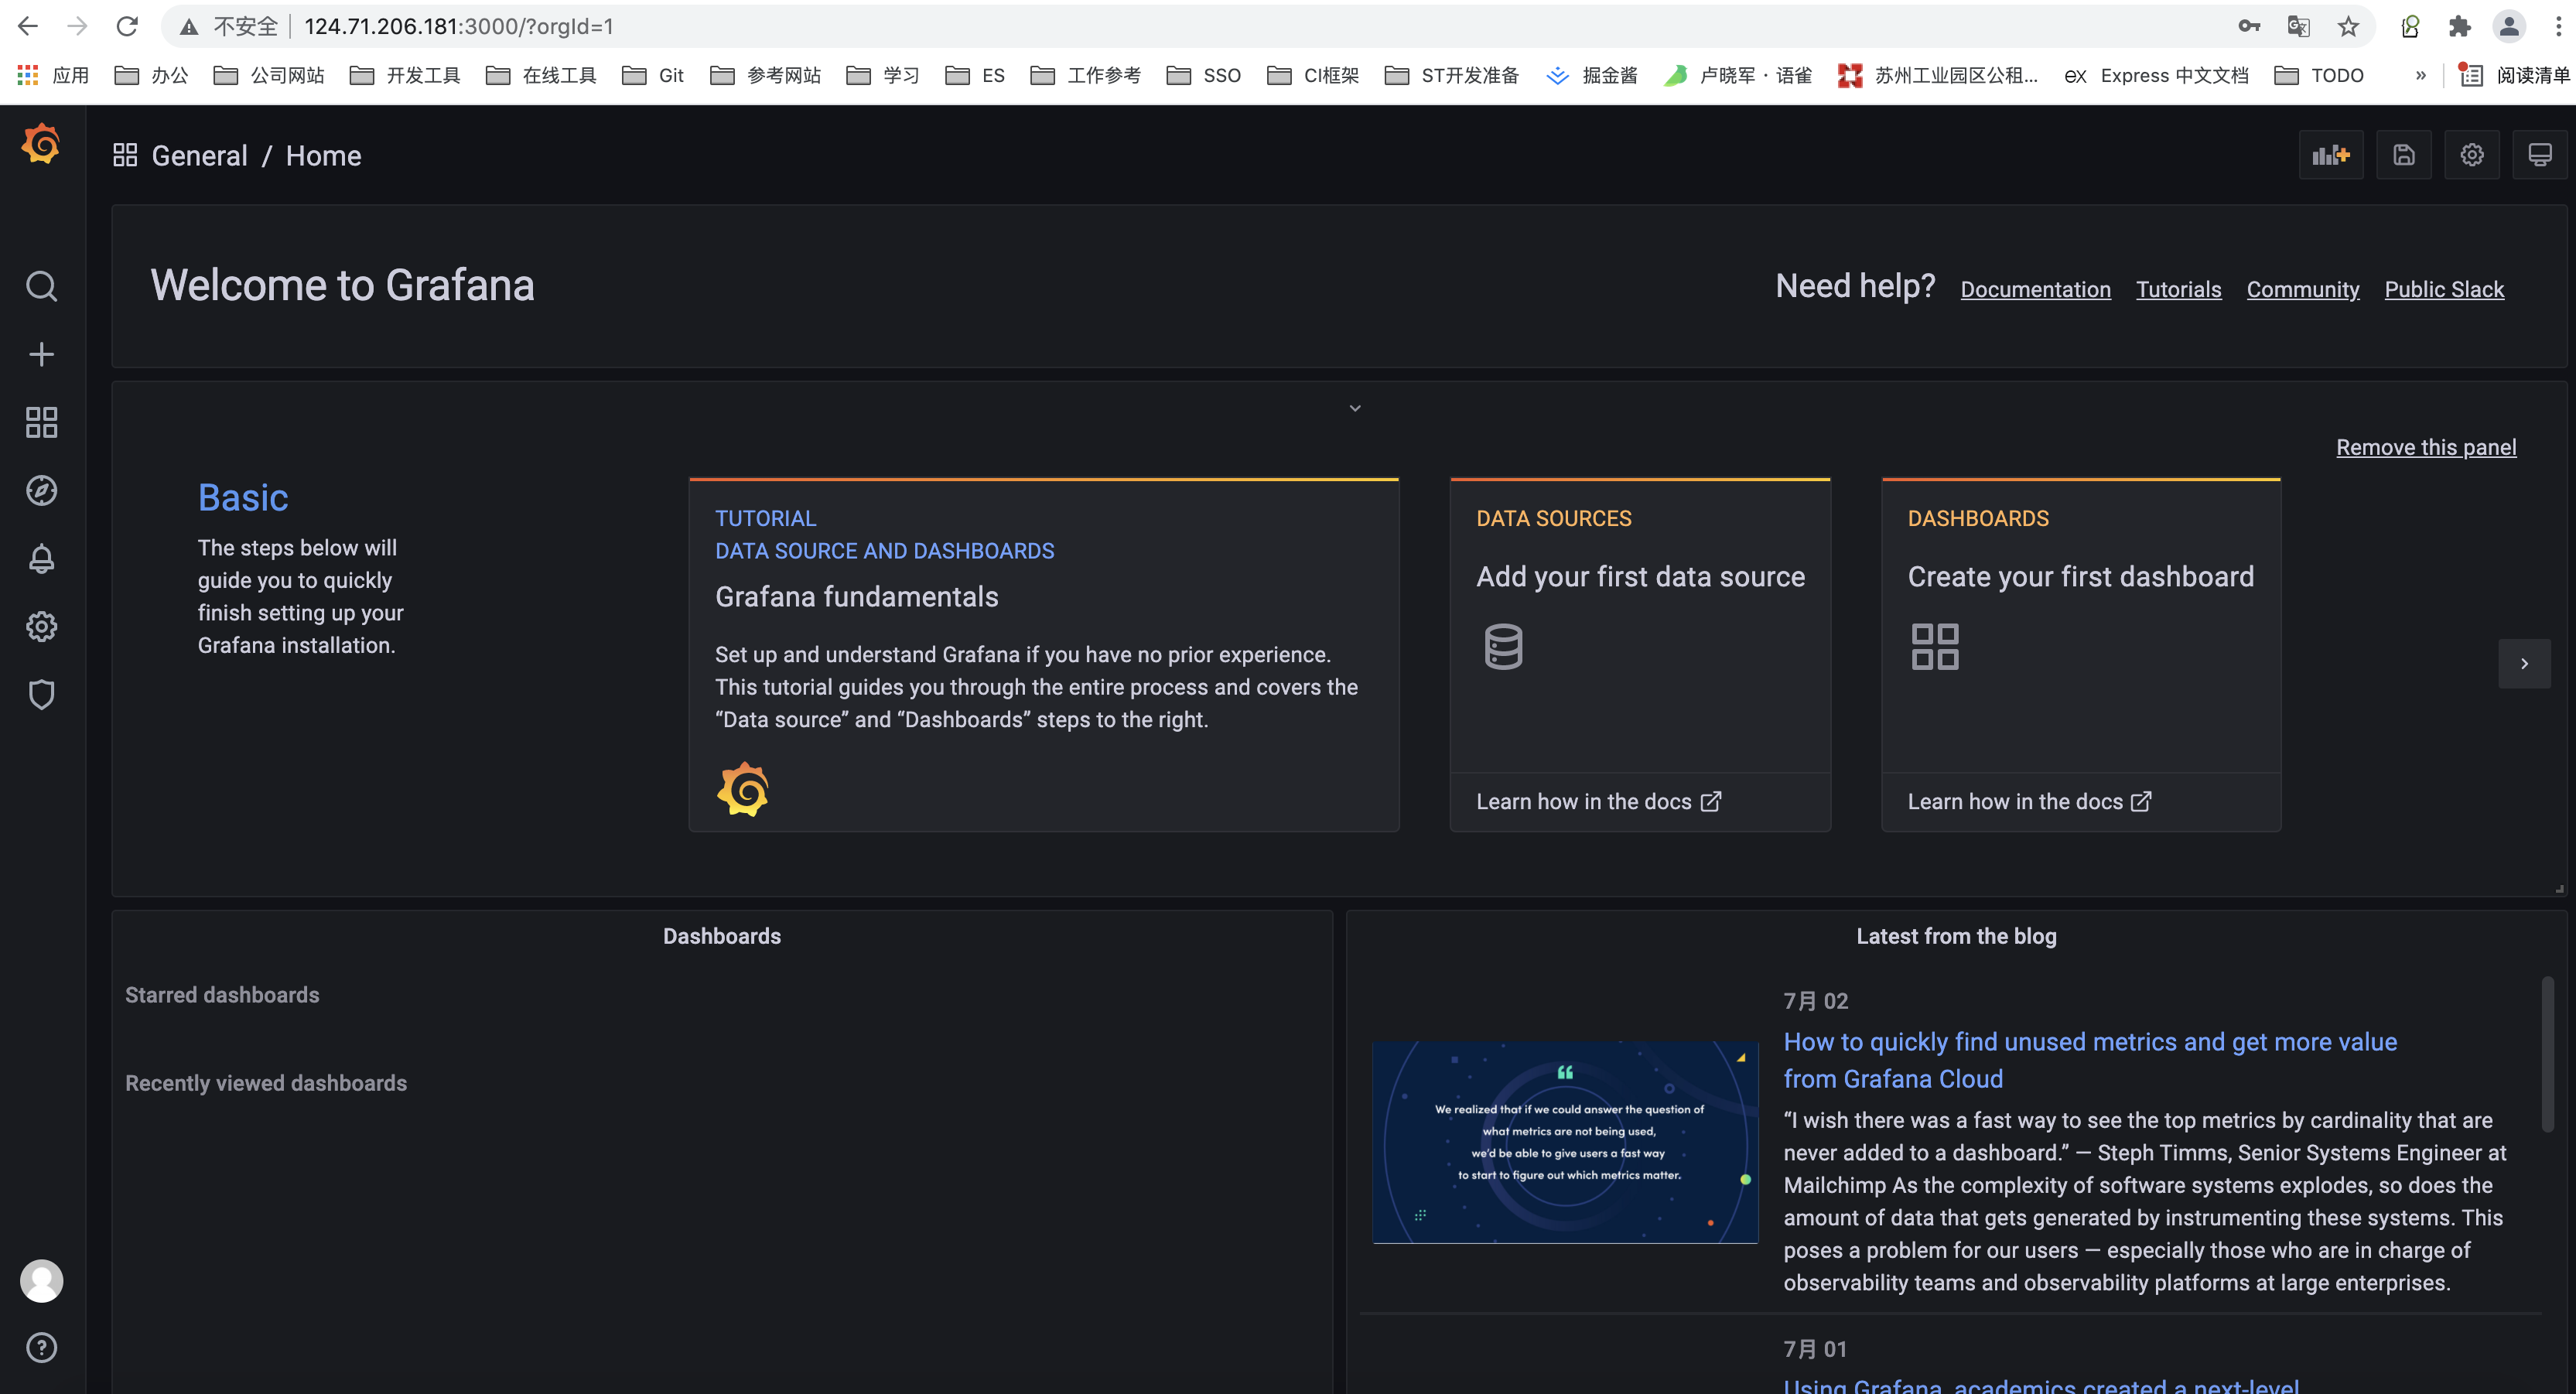Screen dimensions: 2576x1394
Task: Open the Server Admin shield icon
Action: point(41,694)
